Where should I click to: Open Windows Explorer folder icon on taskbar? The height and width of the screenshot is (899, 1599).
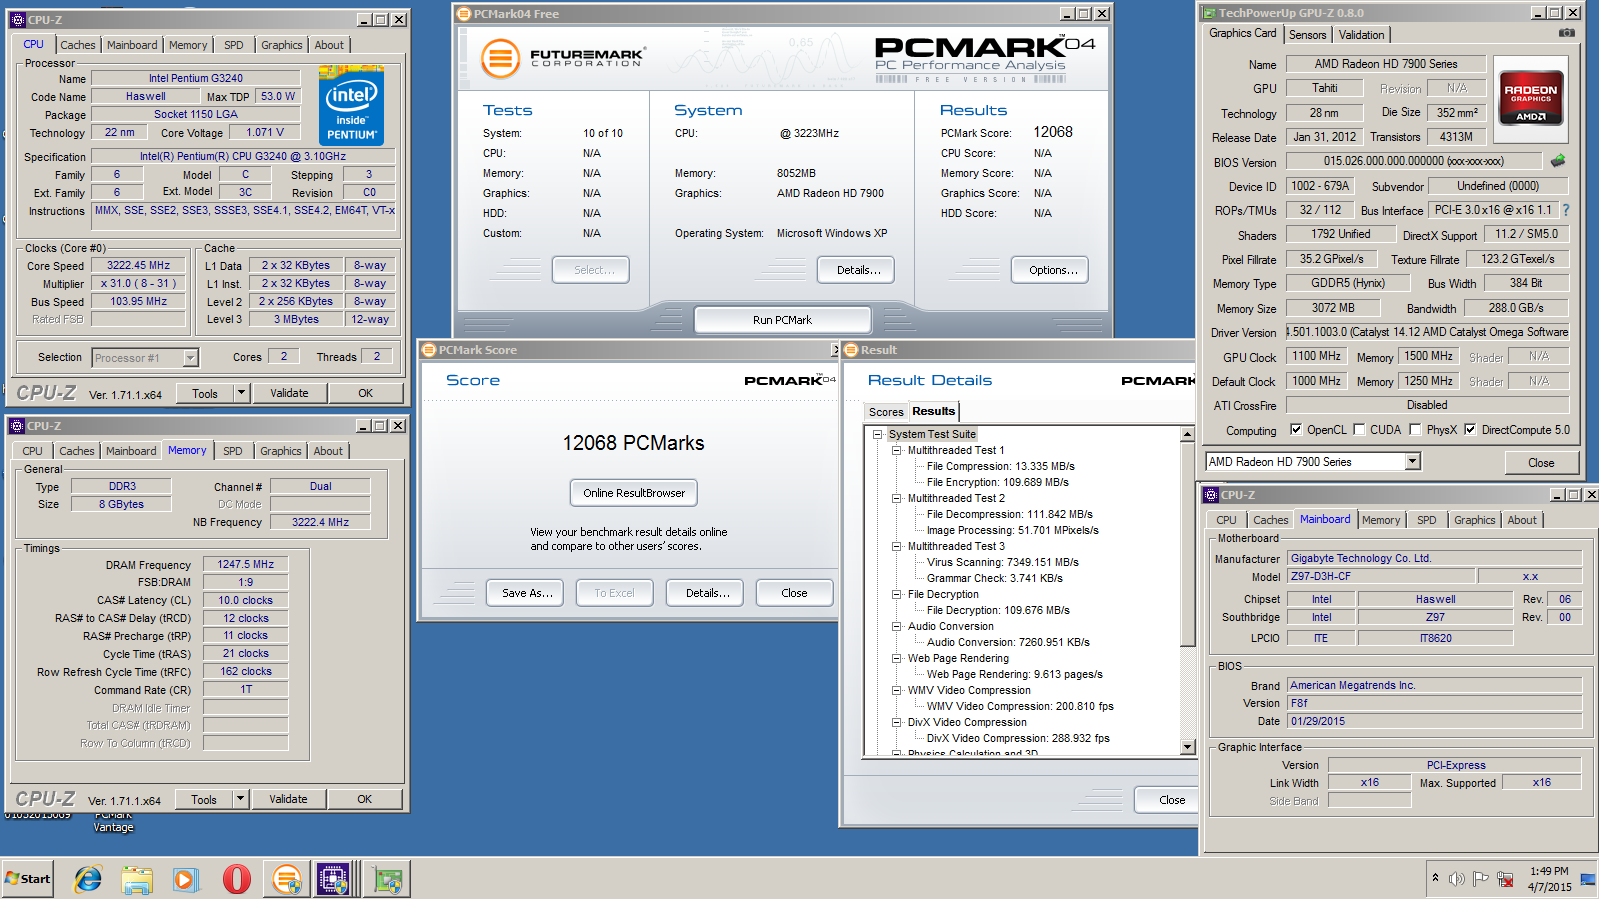coord(137,879)
